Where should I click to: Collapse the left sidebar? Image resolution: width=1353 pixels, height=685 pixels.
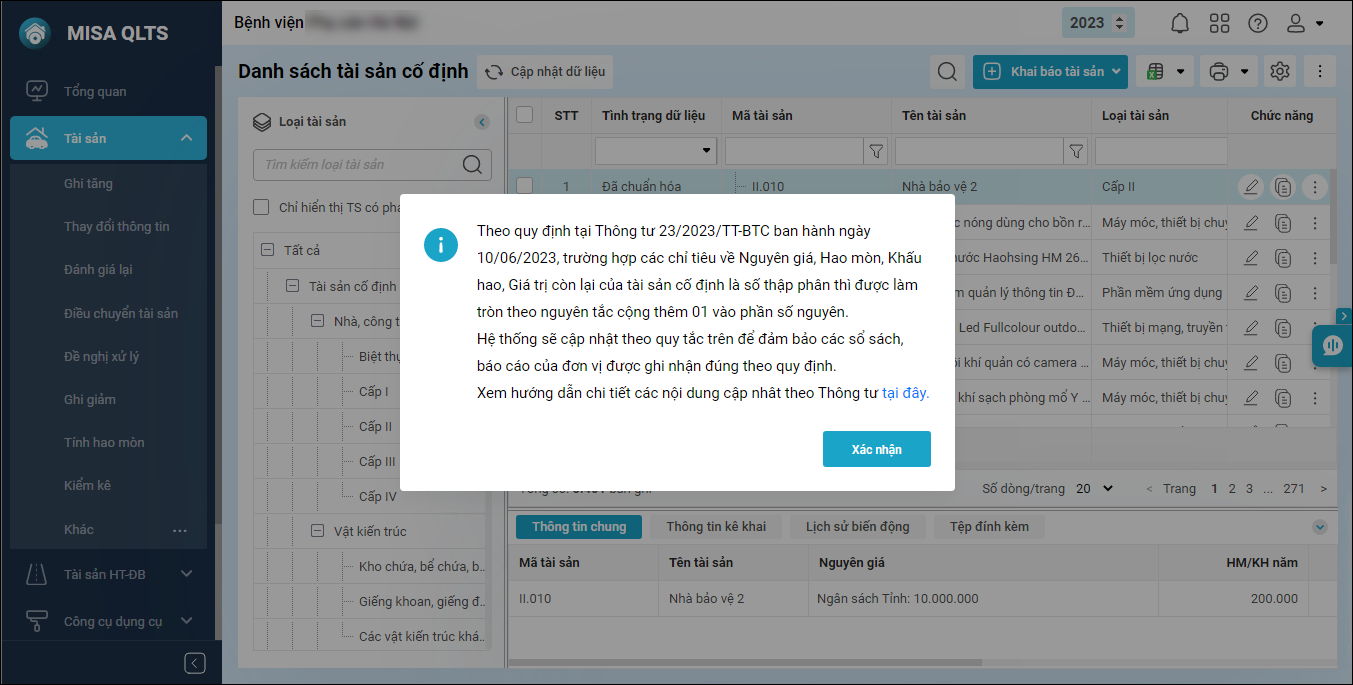click(x=195, y=663)
